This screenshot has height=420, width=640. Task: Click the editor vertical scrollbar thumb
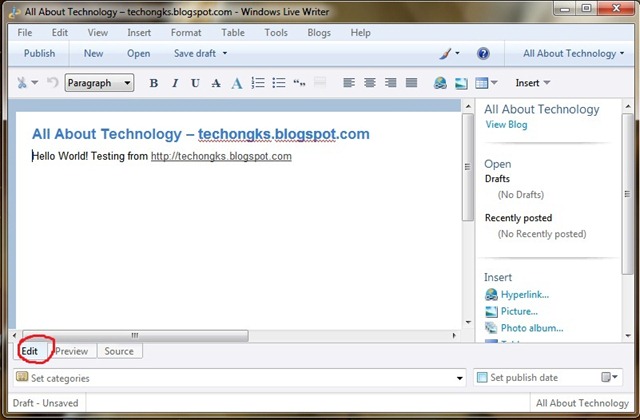(x=467, y=167)
